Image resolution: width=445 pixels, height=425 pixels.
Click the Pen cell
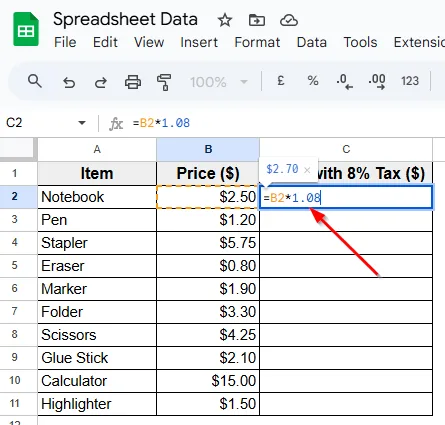97,220
